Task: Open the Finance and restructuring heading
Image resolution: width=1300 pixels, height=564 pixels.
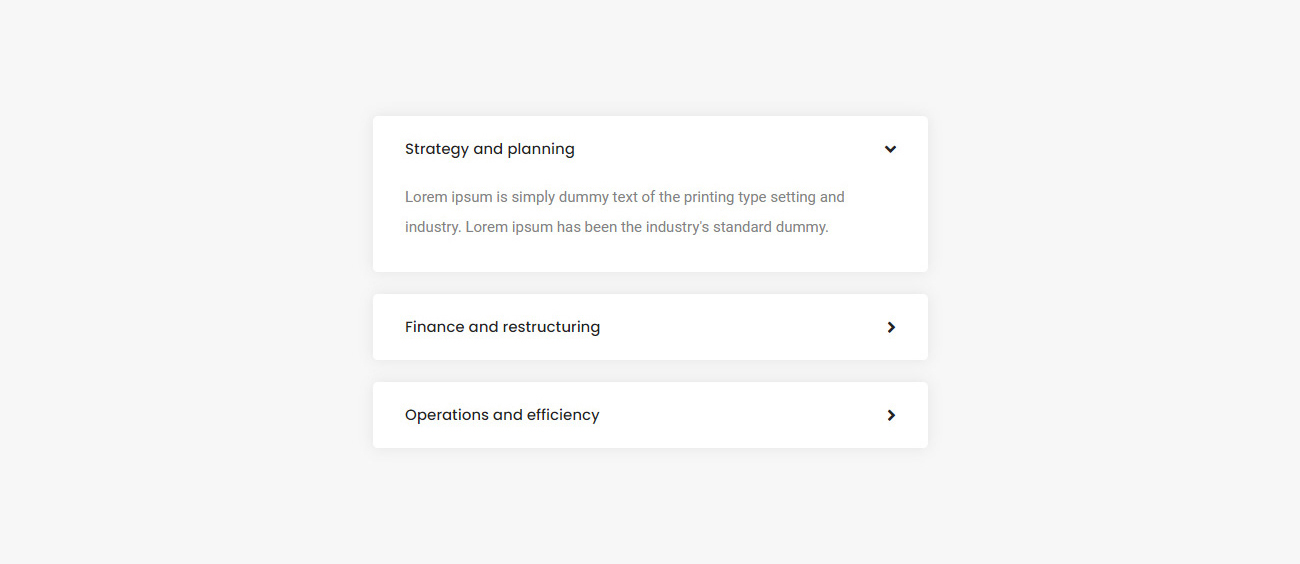Action: 502,327
